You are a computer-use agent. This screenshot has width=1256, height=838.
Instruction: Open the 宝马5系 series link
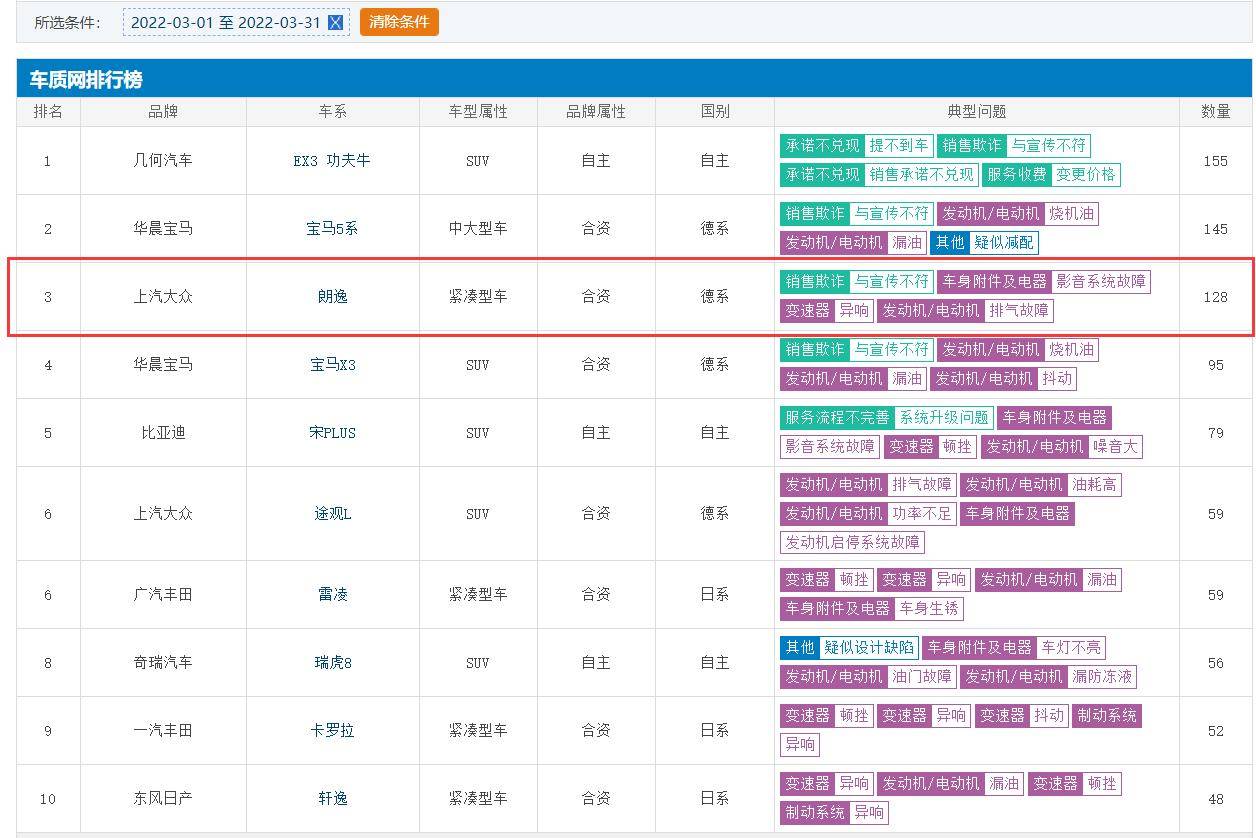click(x=332, y=229)
